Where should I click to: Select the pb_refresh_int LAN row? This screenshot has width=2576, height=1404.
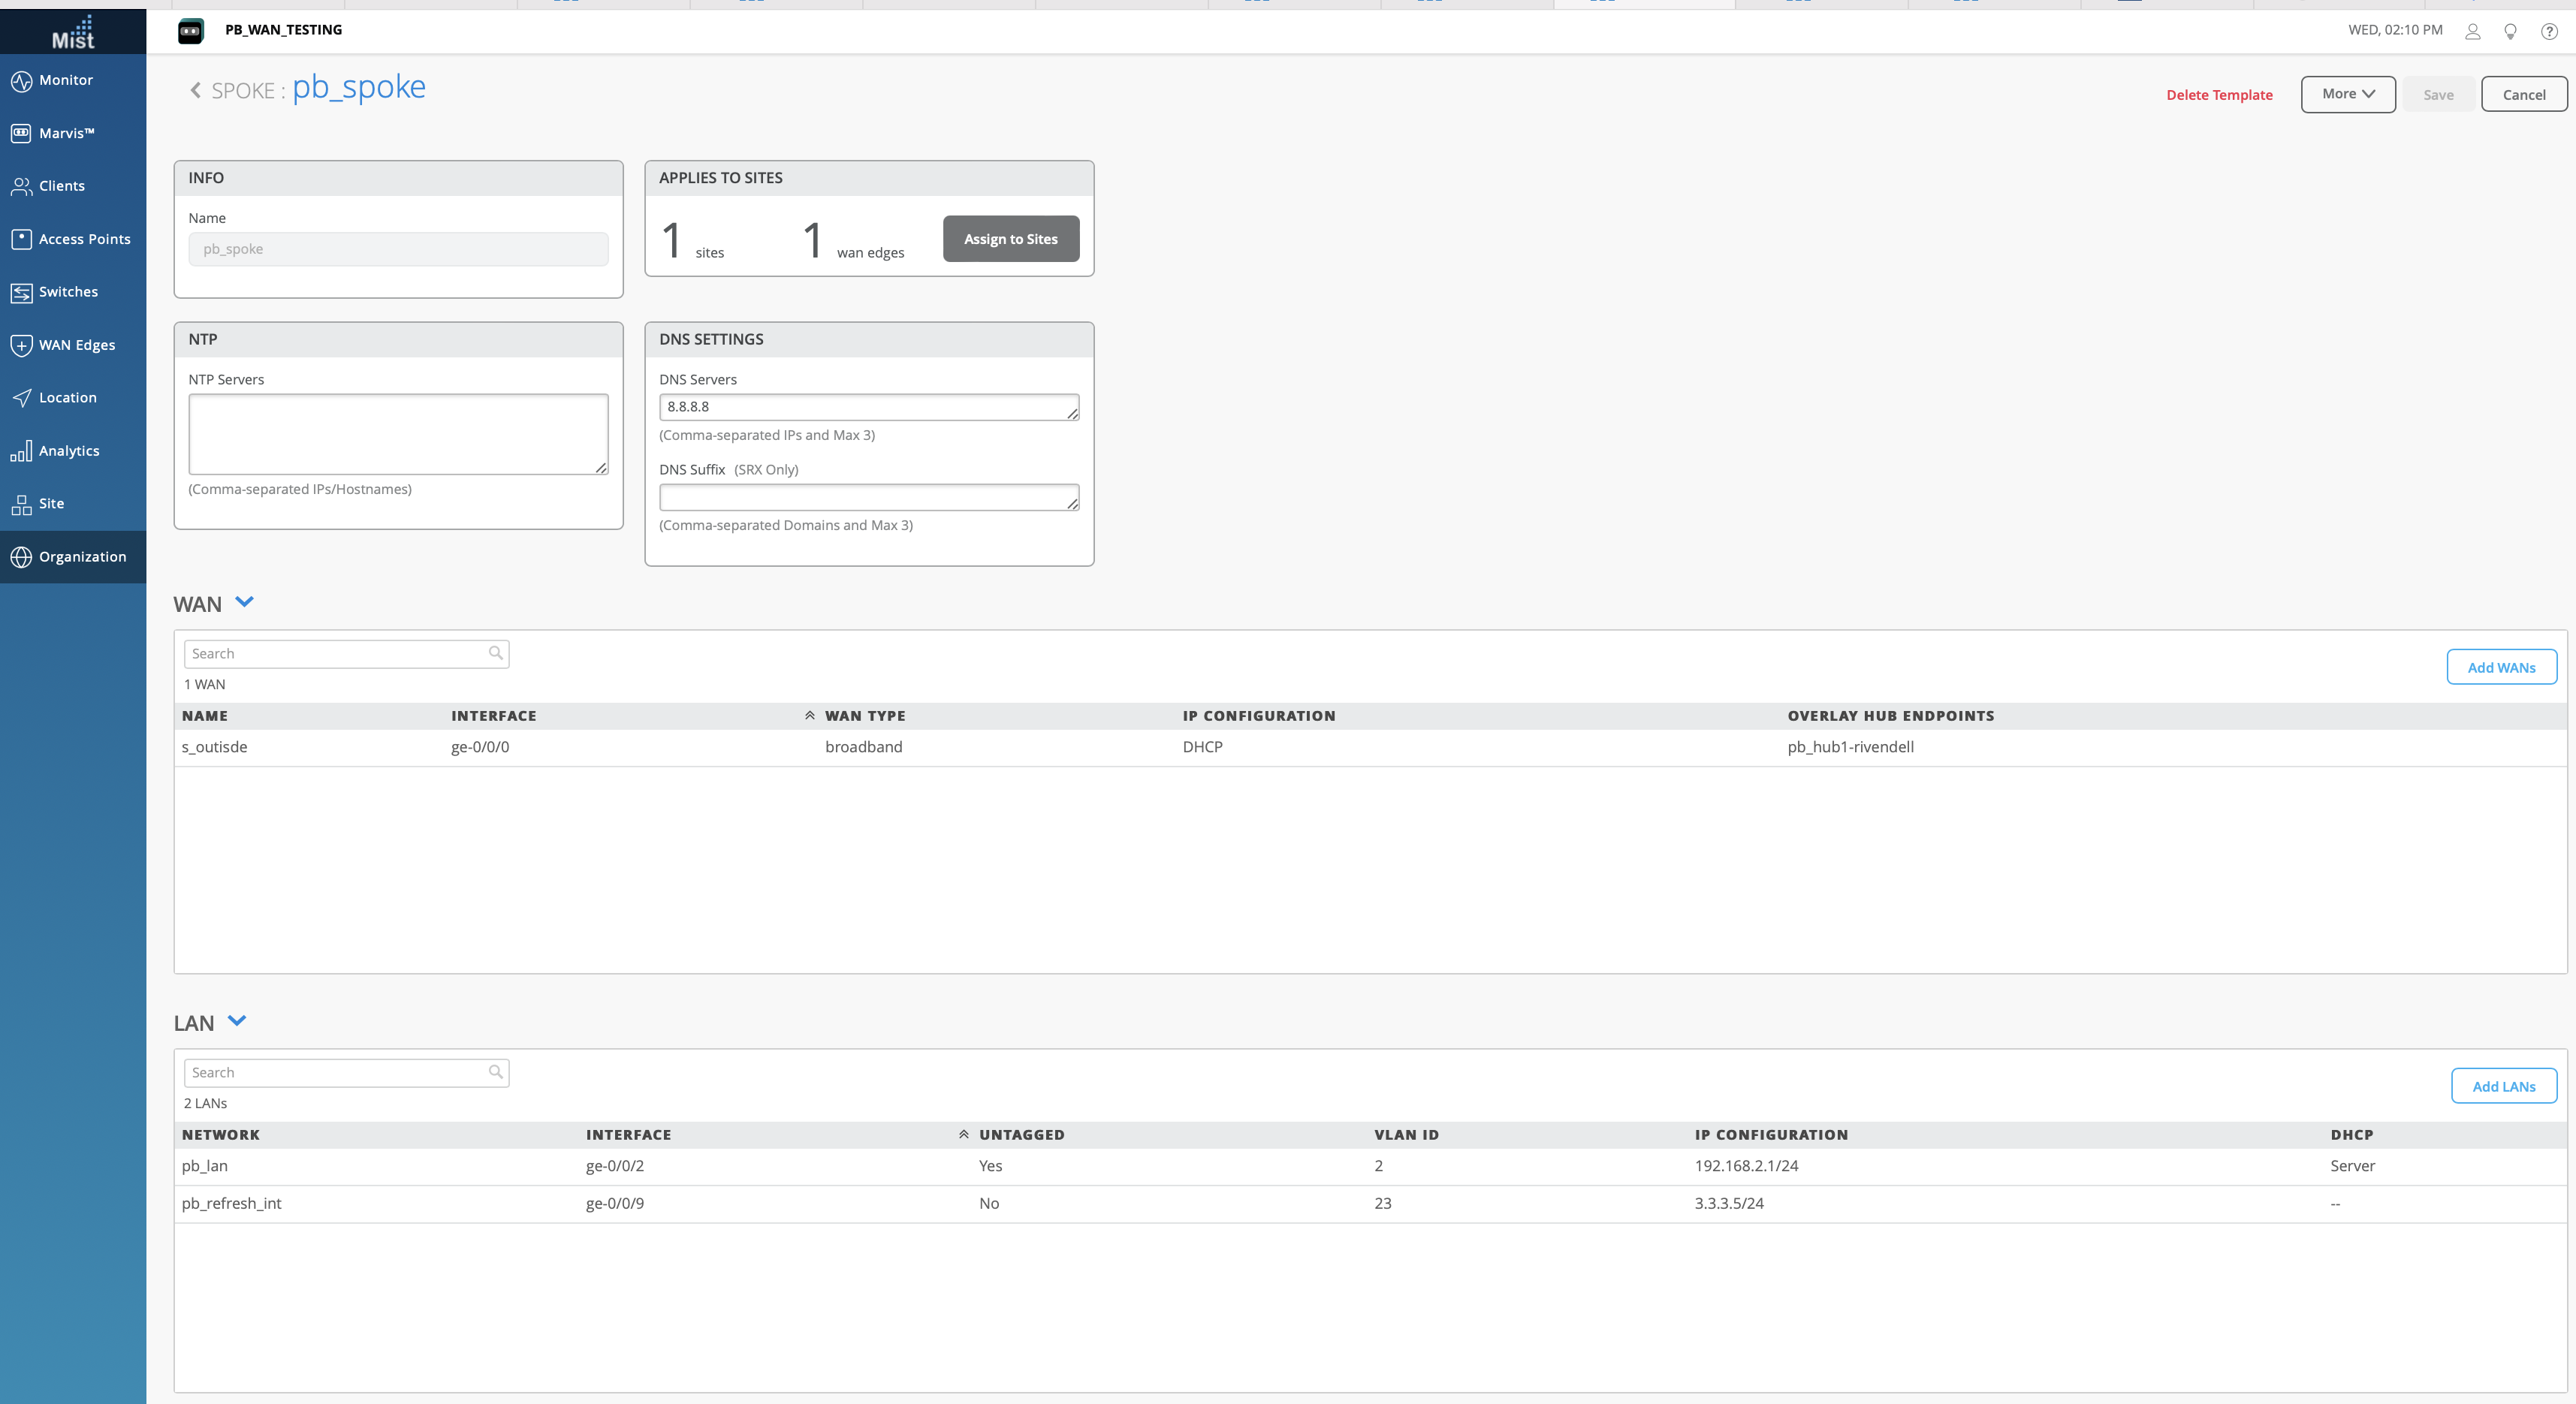[231, 1203]
